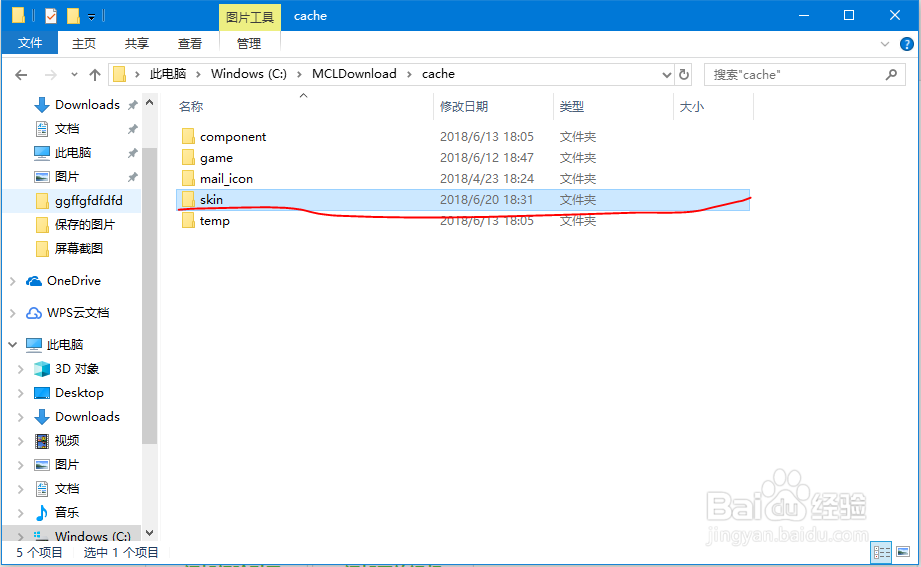Sort by the 名称 column header

point(191,106)
